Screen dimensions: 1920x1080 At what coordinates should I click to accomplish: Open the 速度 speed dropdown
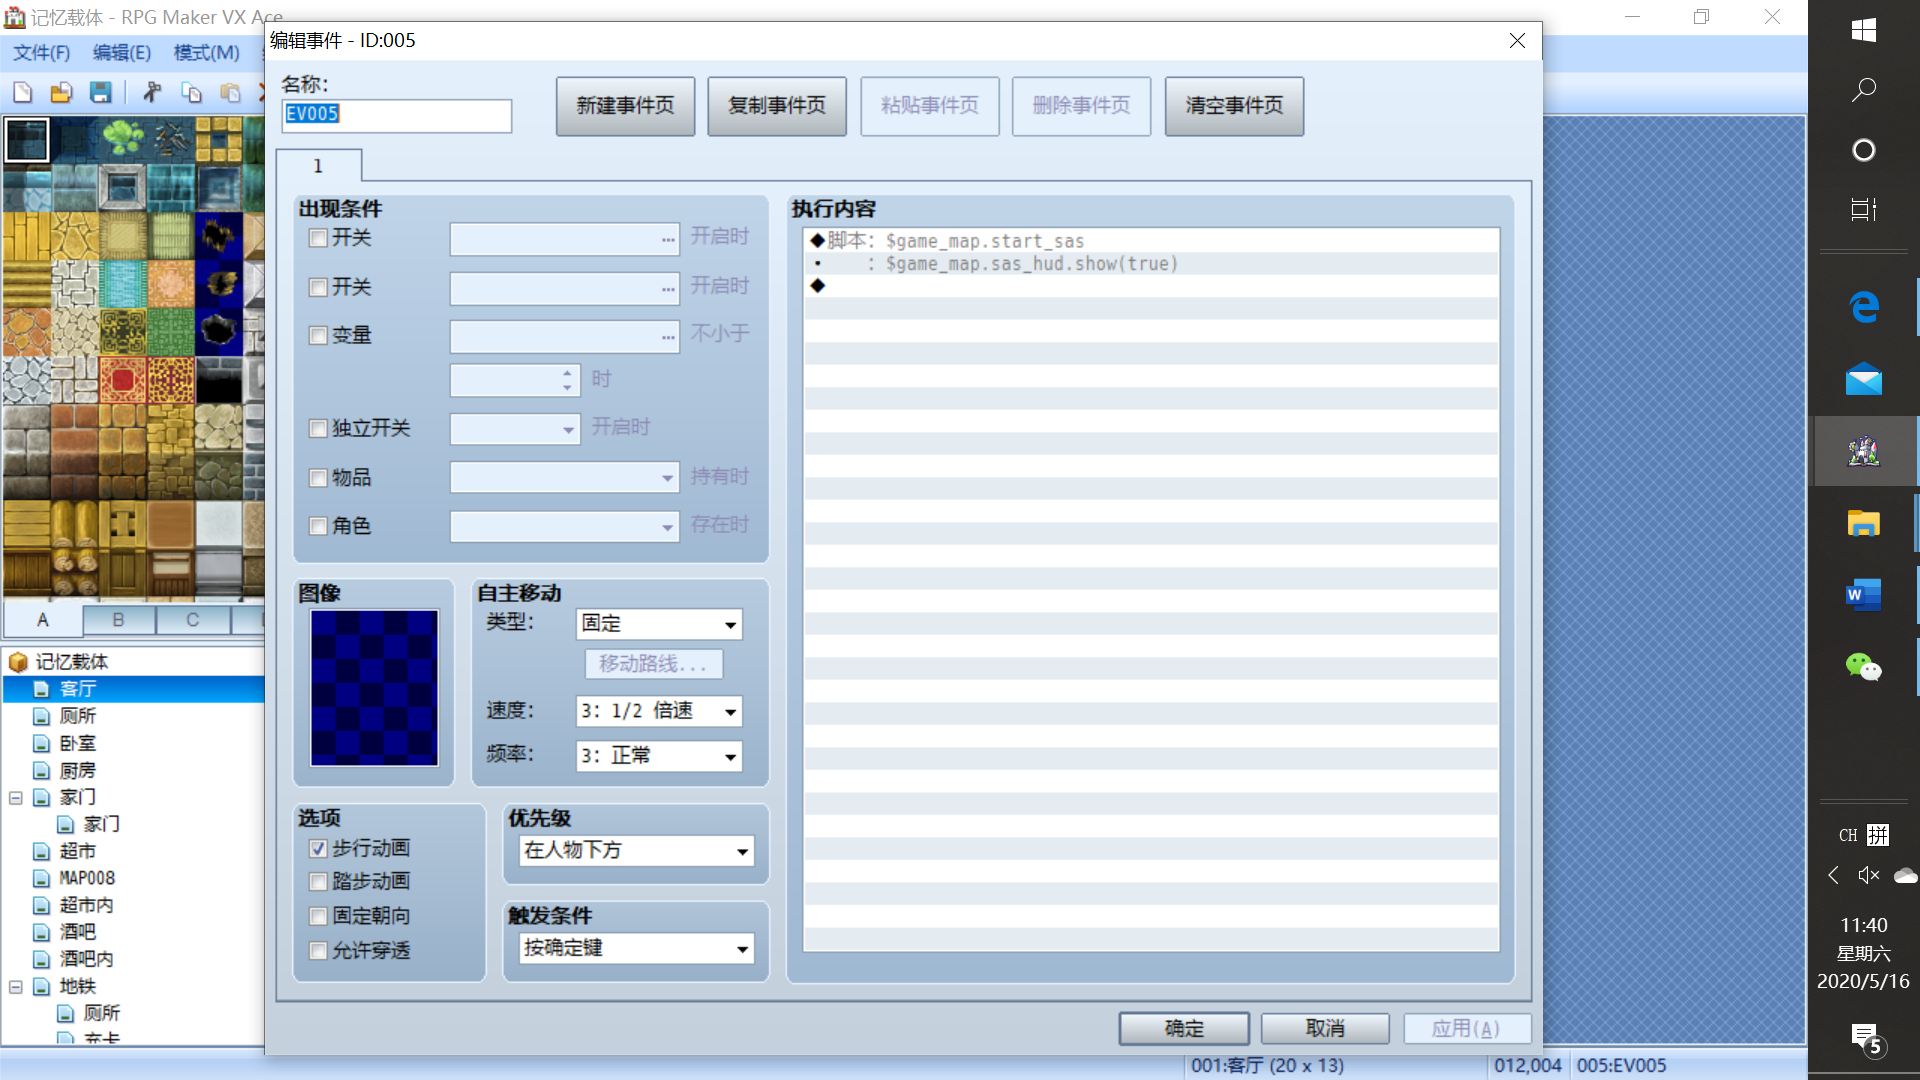659,711
